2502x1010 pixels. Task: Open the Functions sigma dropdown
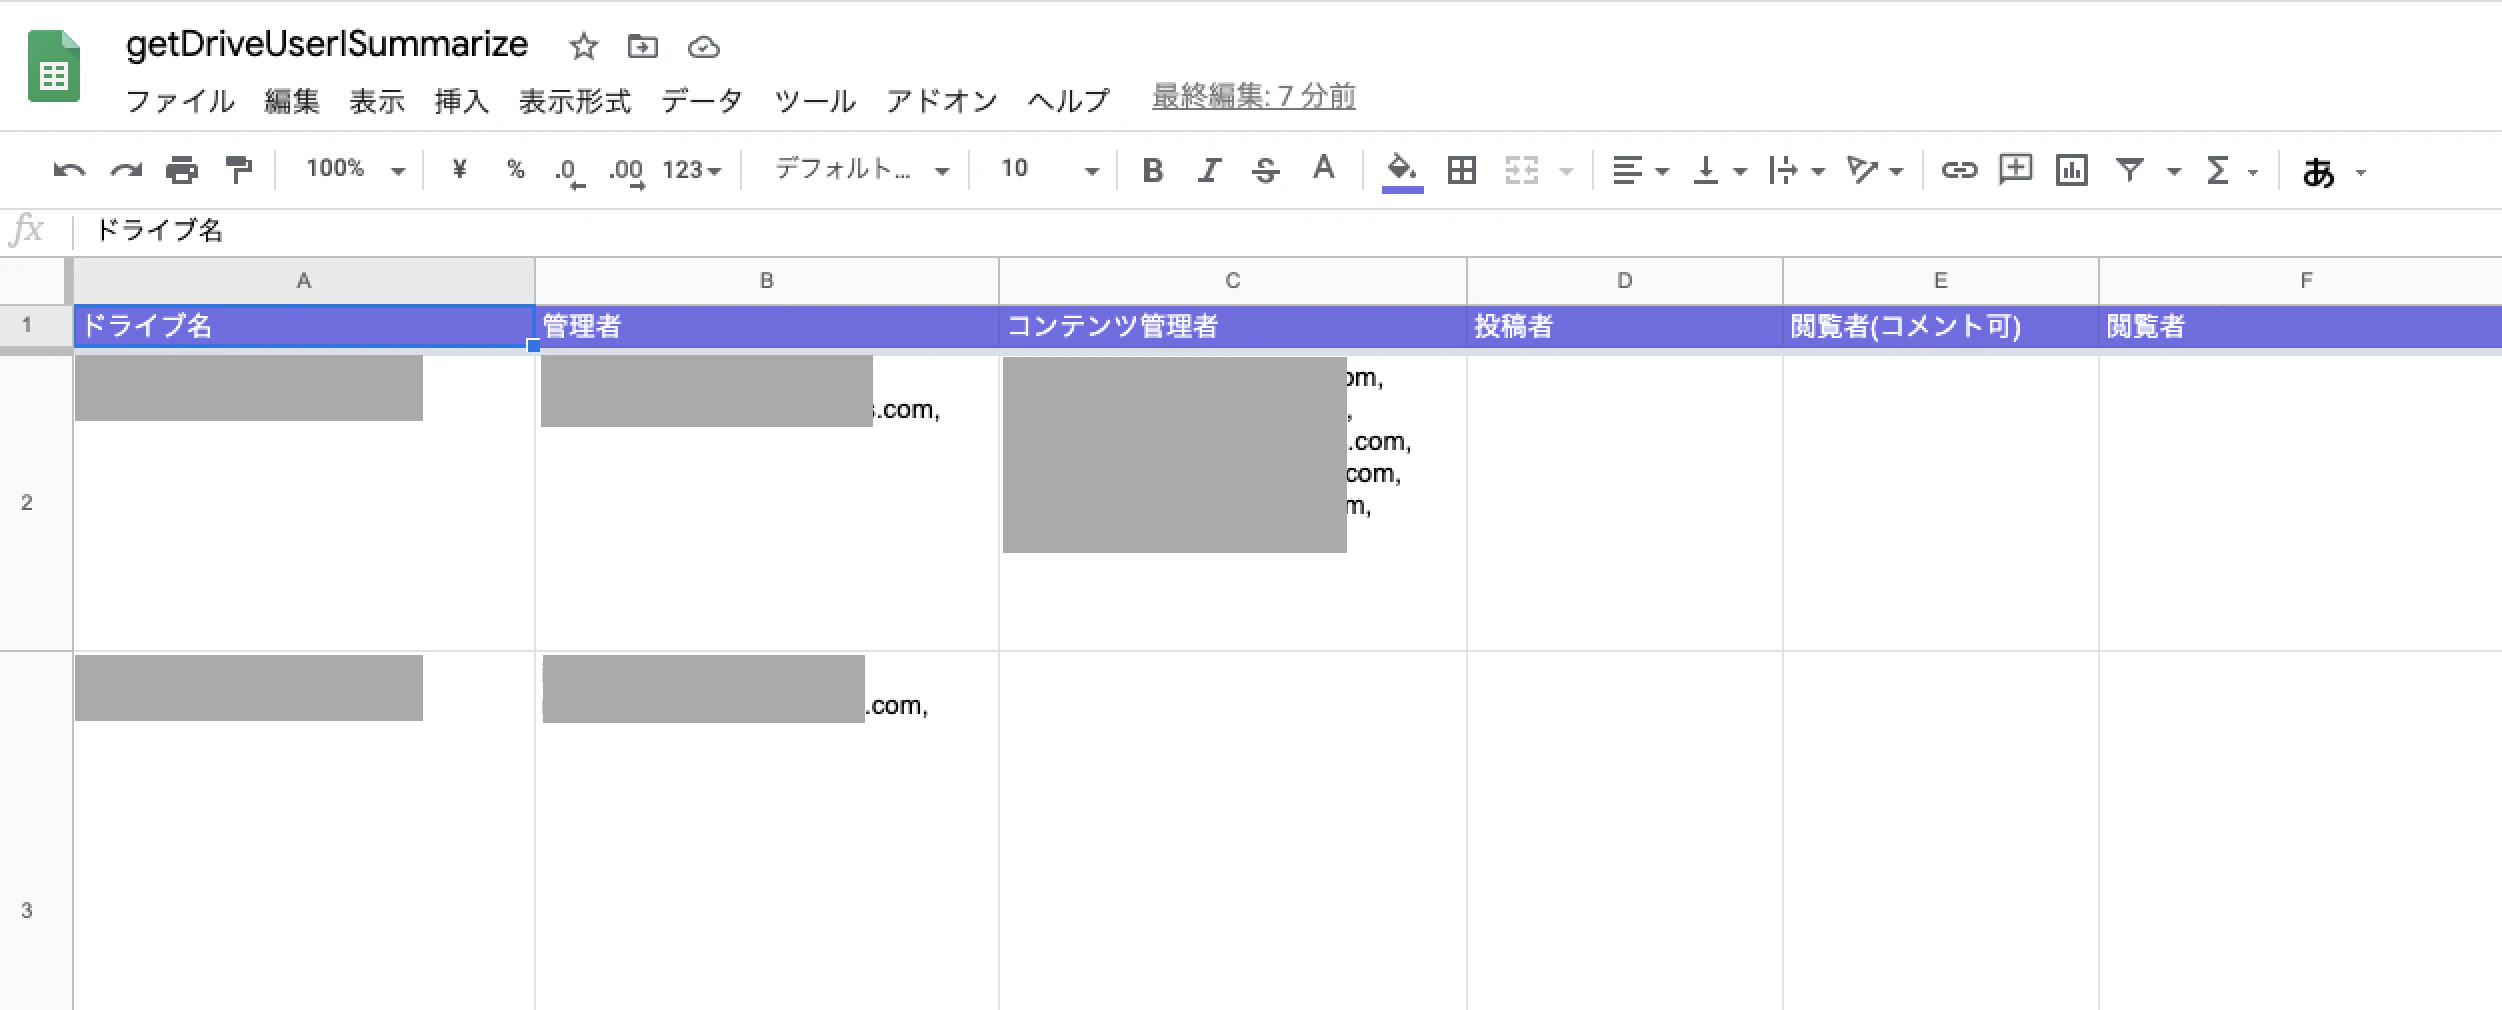pos(2232,171)
